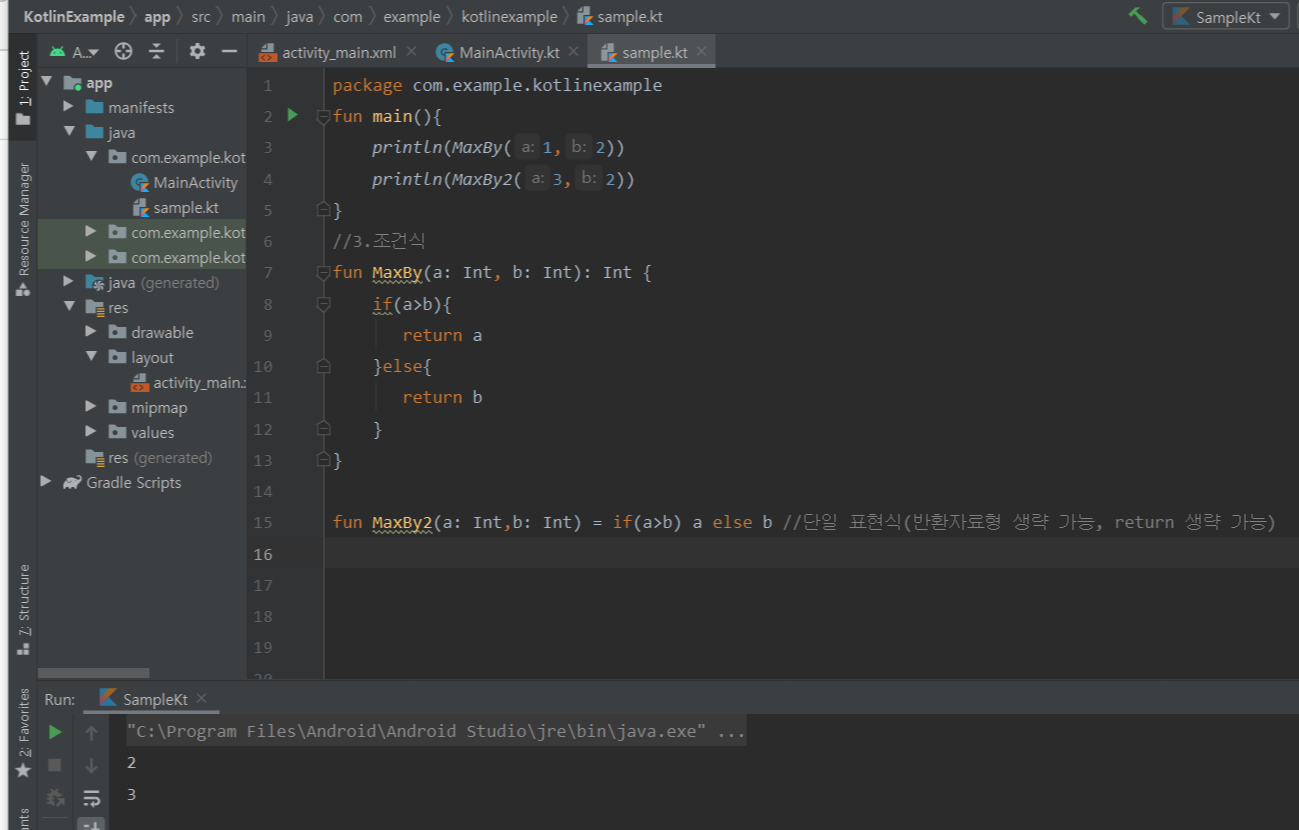Expand the mipmap folder arrow
Image resolution: width=1299 pixels, height=830 pixels.
(91, 407)
